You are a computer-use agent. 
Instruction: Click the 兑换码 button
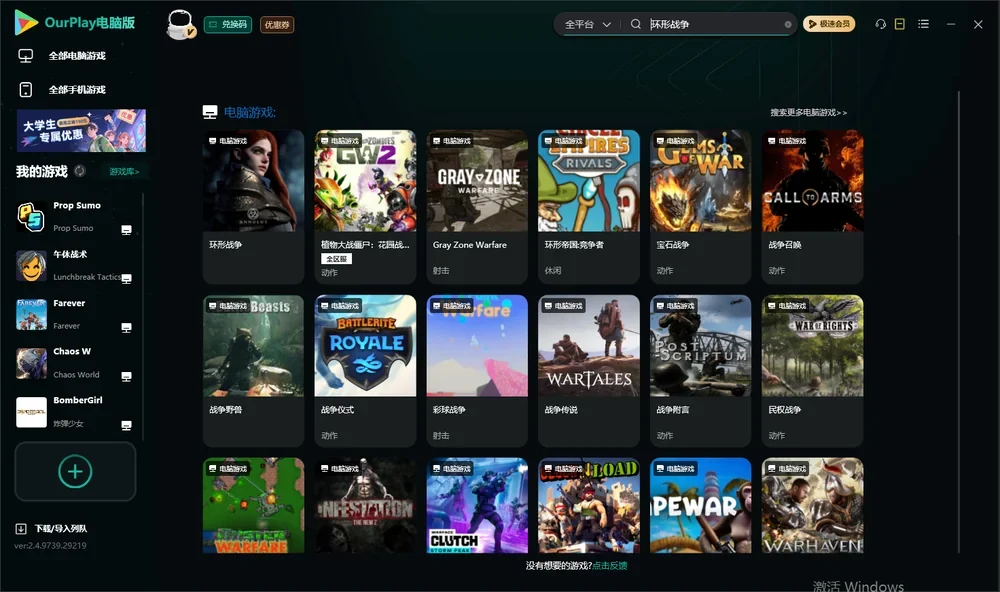click(228, 24)
